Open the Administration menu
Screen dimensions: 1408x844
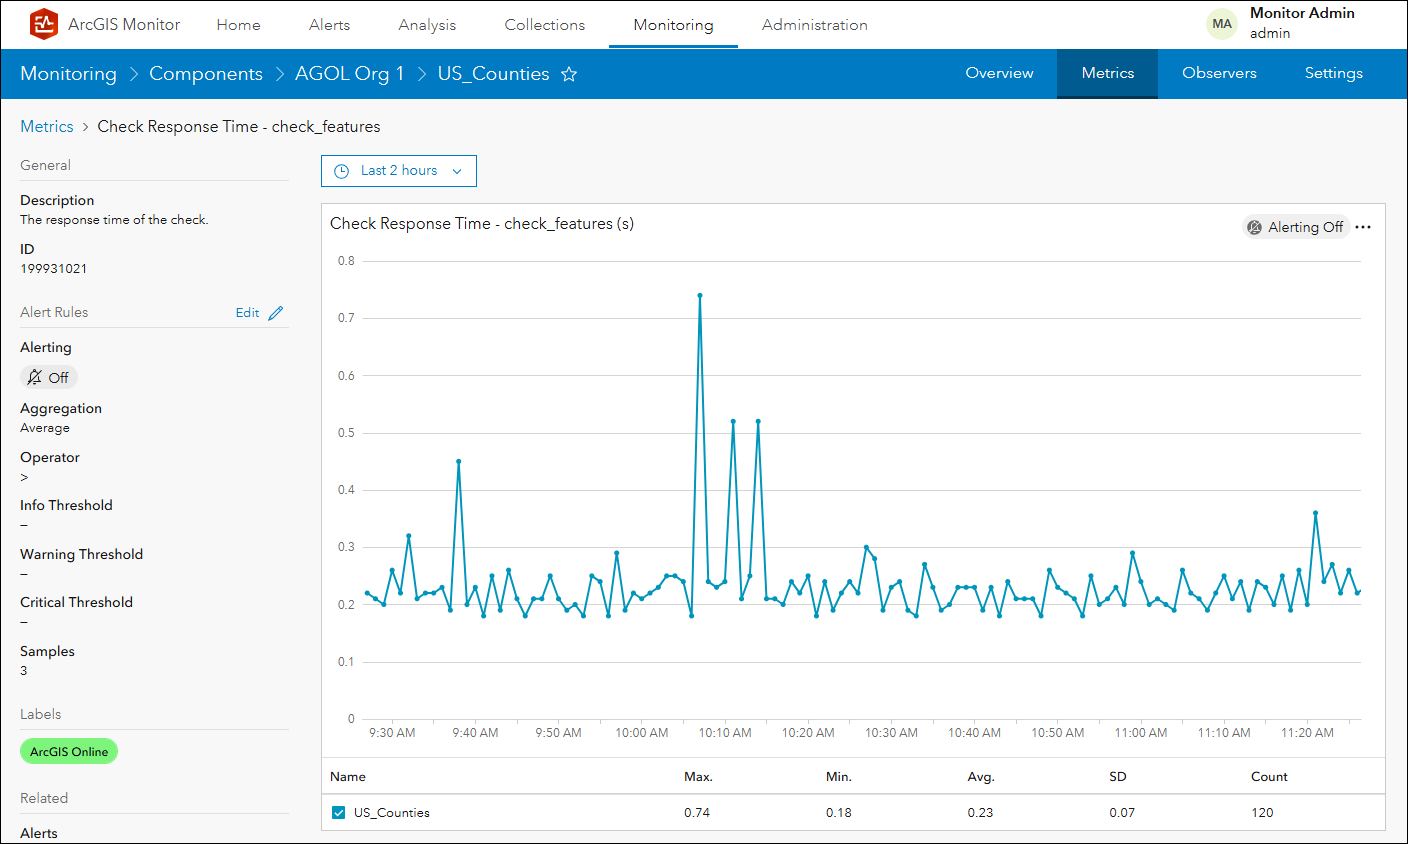[x=814, y=25]
